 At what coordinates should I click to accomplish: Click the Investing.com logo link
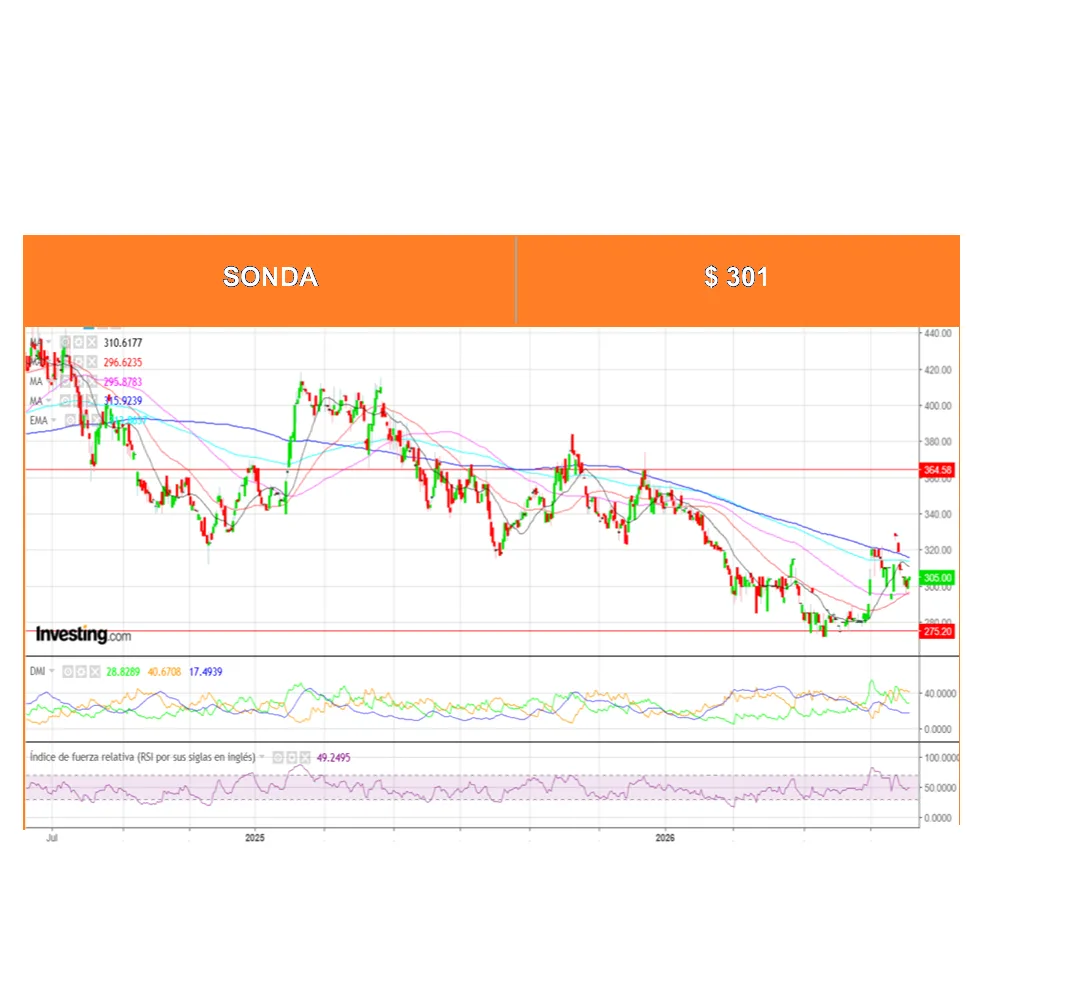click(x=83, y=635)
